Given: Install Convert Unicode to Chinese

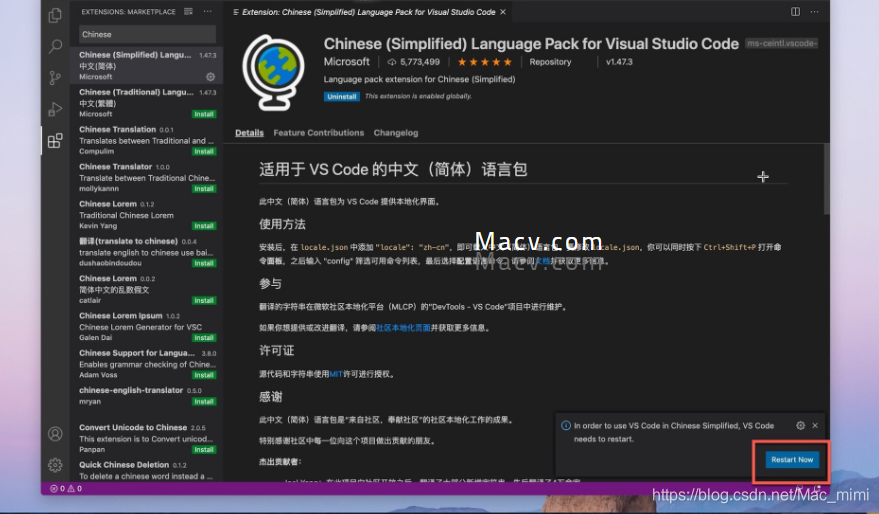Looking at the screenshot, I should pos(203,450).
